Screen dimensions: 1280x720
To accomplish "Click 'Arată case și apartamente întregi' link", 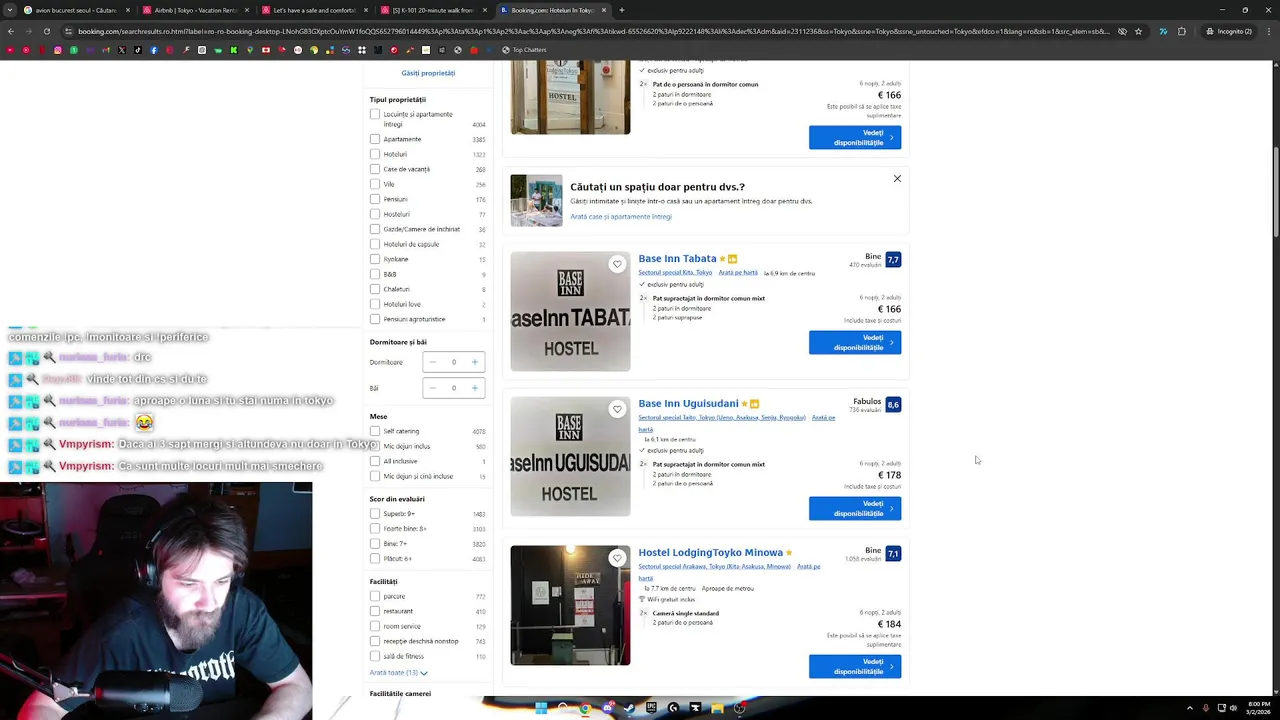I will tap(621, 217).
